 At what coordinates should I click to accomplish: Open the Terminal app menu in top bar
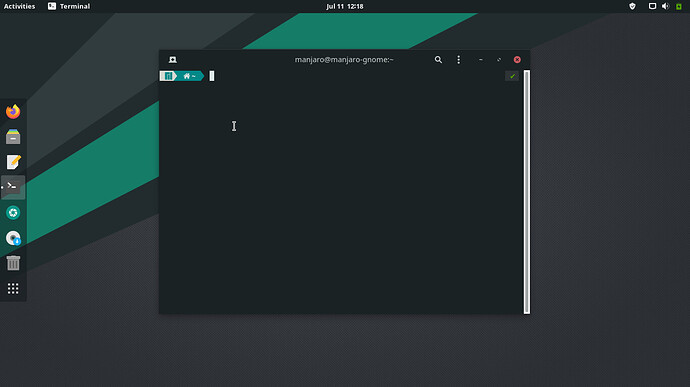click(x=69, y=6)
